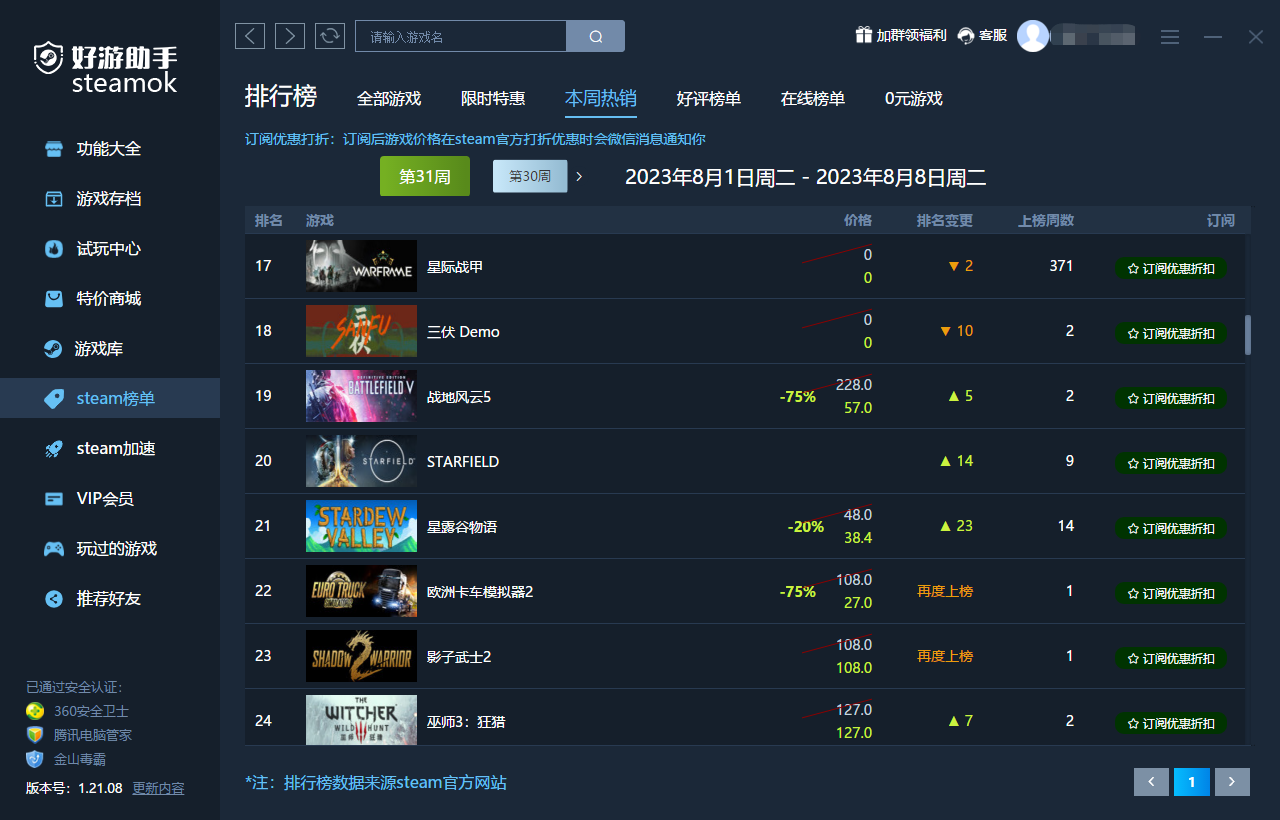Switch to 好评榜单 tab
Image resolution: width=1280 pixels, height=820 pixels.
pos(709,99)
